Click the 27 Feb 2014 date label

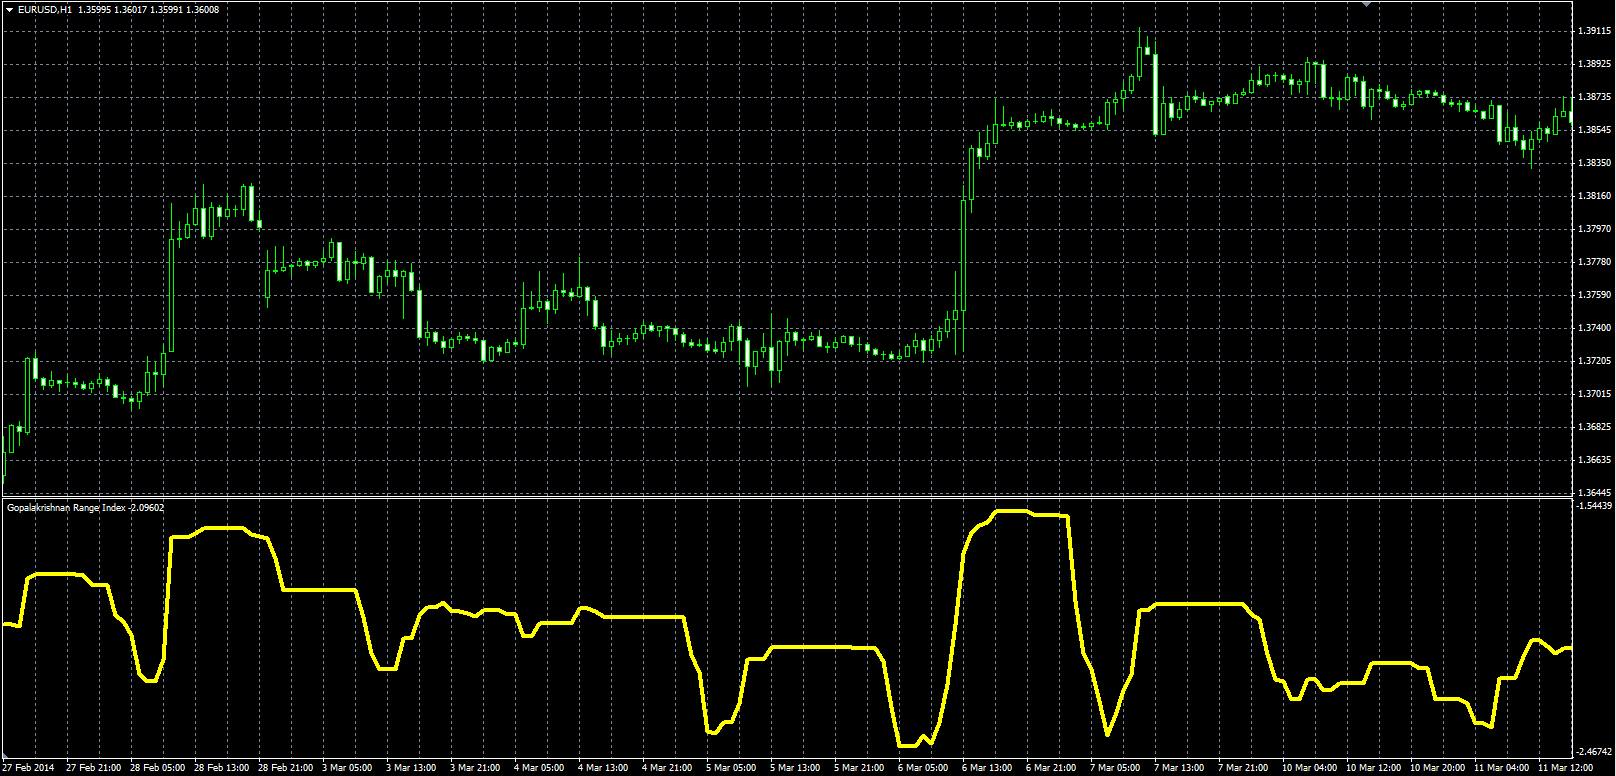pyautogui.click(x=29, y=768)
